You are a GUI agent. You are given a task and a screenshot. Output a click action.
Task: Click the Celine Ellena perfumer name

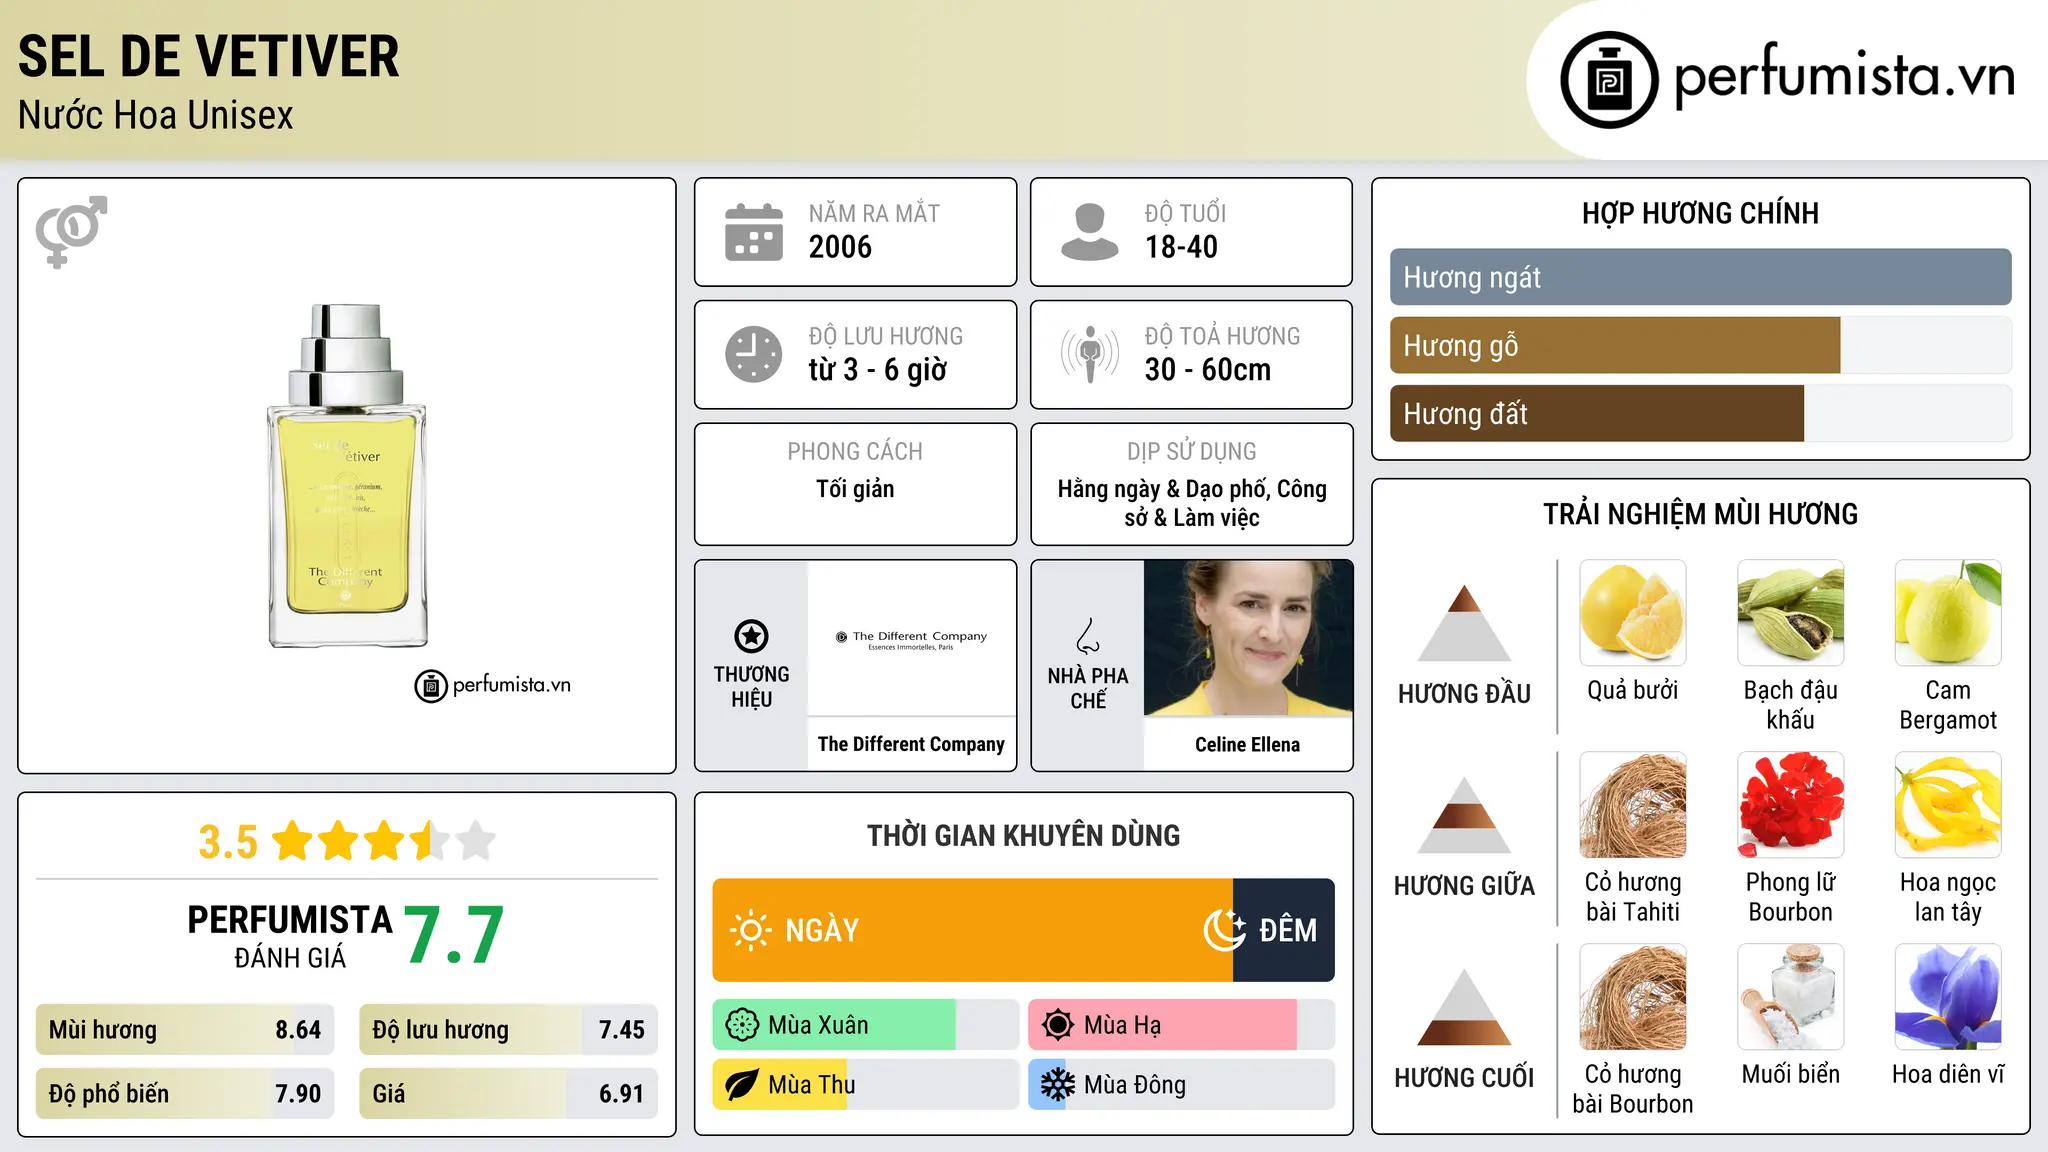click(1248, 744)
